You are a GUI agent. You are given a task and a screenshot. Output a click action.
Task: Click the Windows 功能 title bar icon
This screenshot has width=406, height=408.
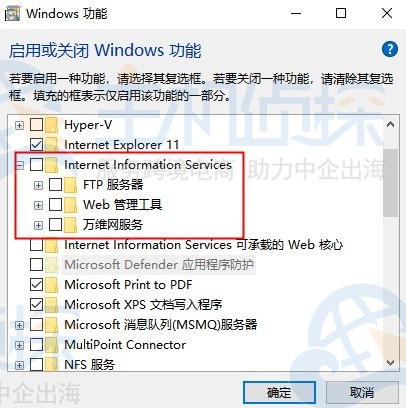tap(12, 14)
